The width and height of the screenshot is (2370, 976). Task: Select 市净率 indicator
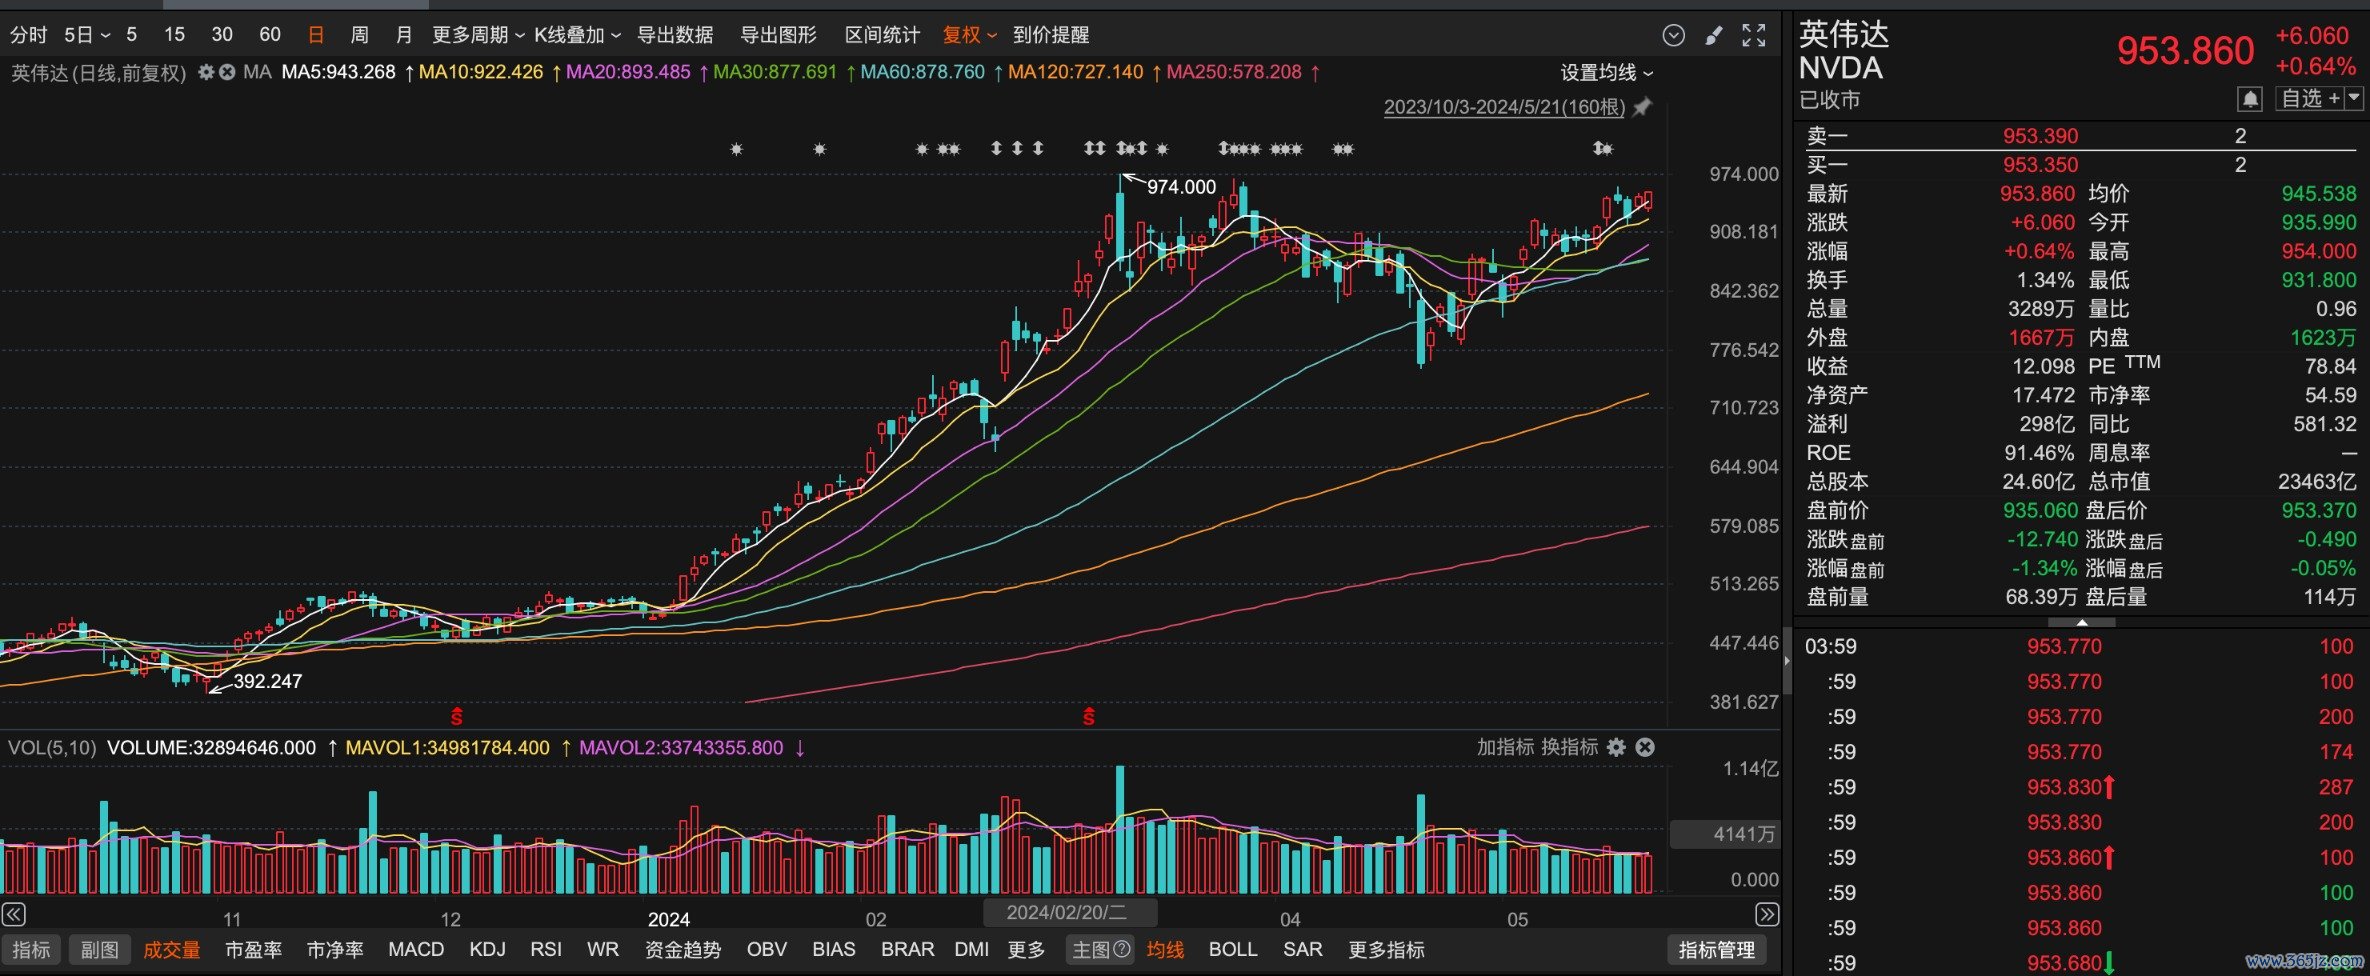point(335,950)
